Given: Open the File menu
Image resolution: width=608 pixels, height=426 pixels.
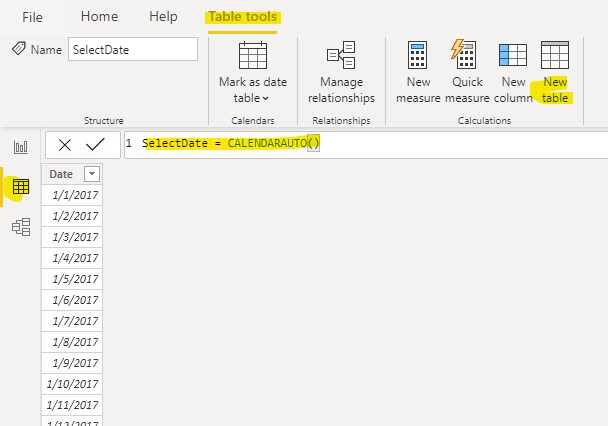Looking at the screenshot, I should pos(32,17).
